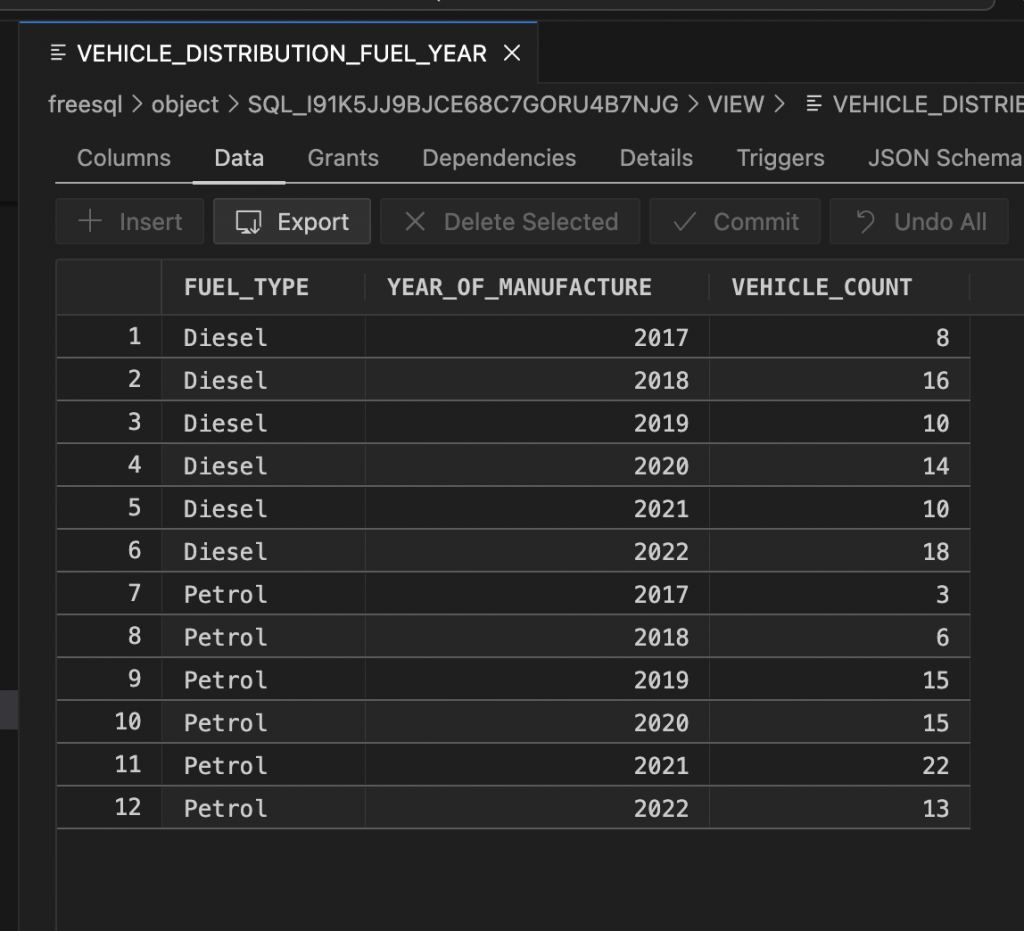
Task: Open the Triggers tab
Action: tap(780, 157)
